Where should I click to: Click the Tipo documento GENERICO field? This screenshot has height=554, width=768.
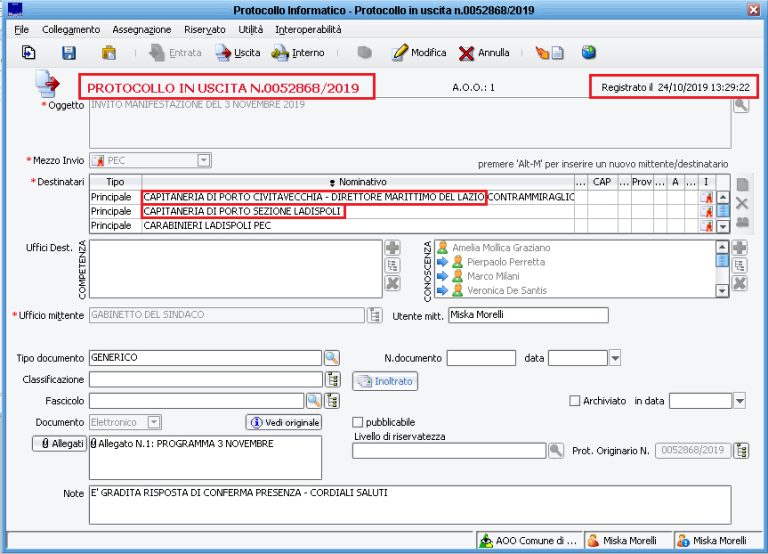pos(205,358)
